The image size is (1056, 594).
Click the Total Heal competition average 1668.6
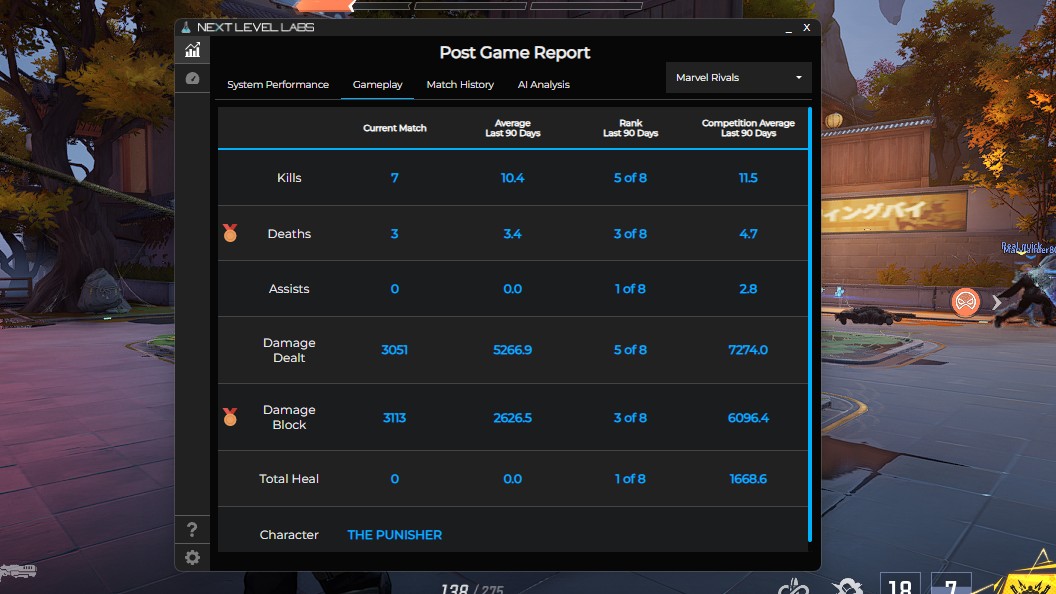point(748,479)
